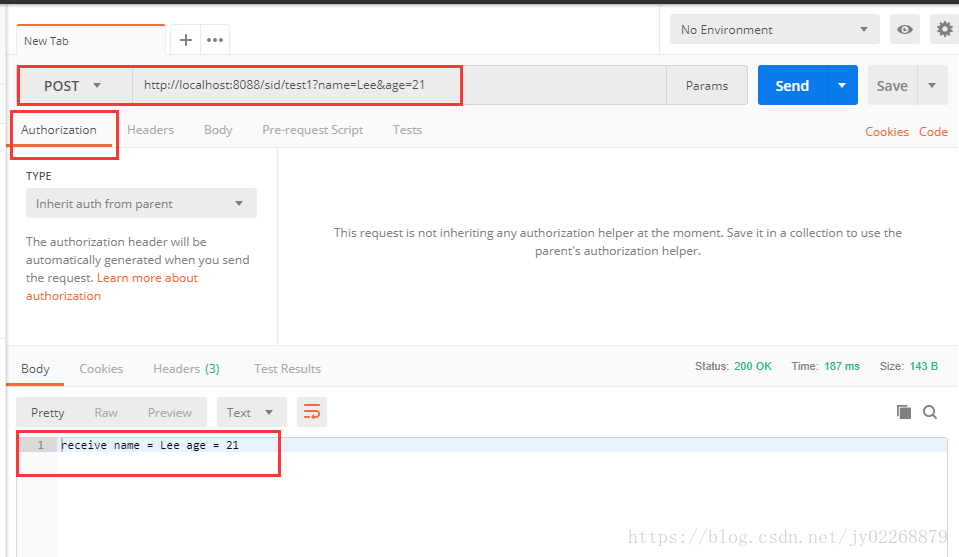Click the blue Send button
This screenshot has width=959, height=557.
tap(792, 86)
